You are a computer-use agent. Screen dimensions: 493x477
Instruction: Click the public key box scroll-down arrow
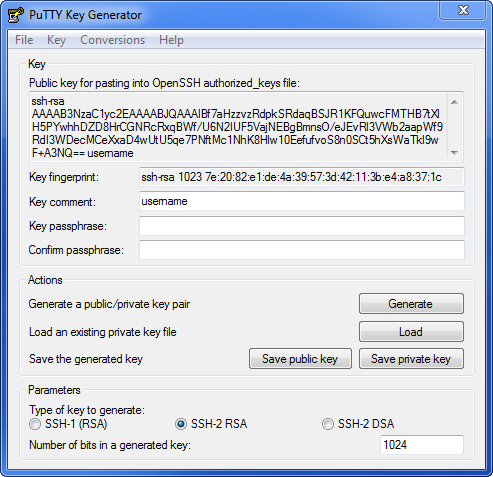tap(454, 153)
